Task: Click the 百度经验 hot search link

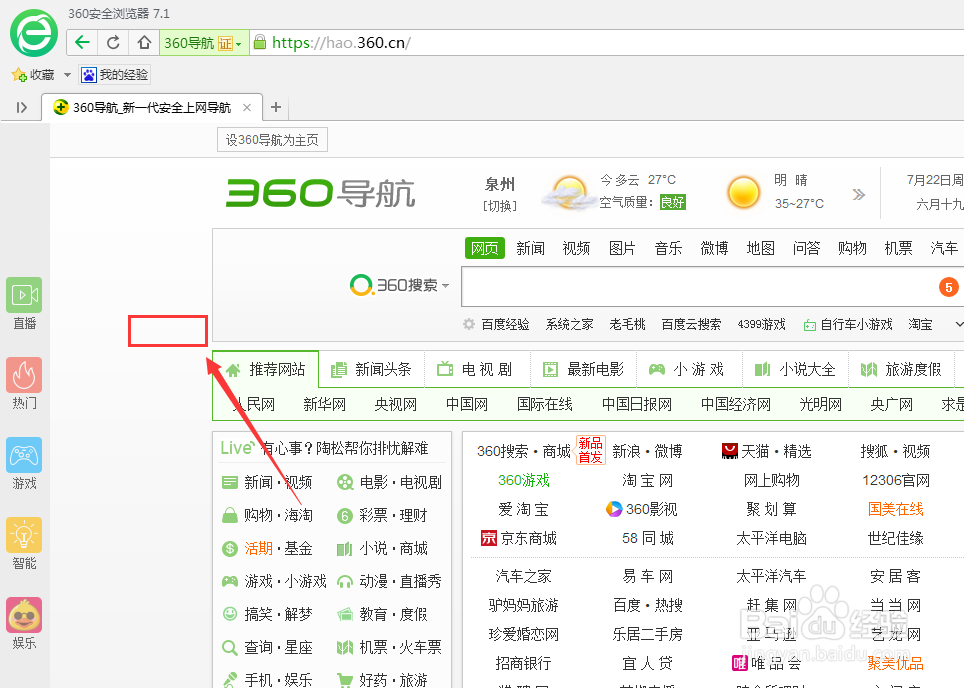Action: [x=505, y=324]
